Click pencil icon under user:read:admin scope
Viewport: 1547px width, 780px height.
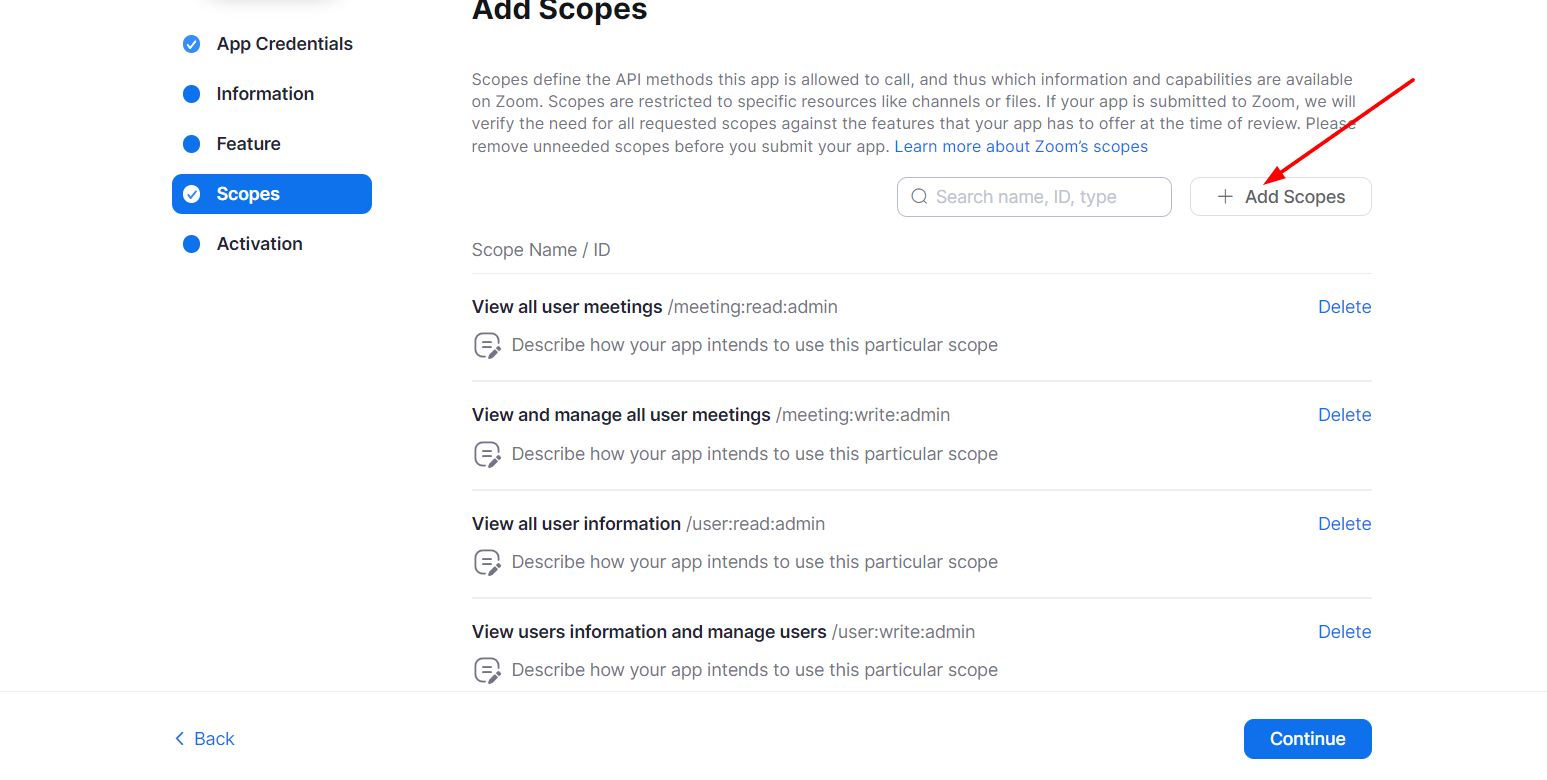[487, 562]
